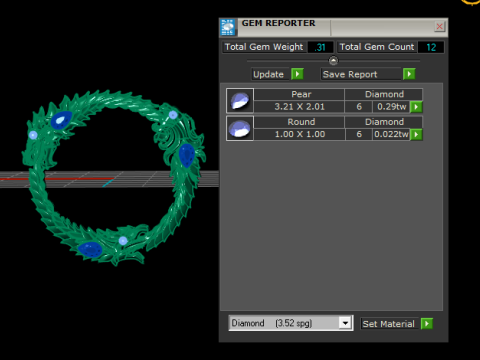The image size is (480, 360).
Task: Click the 3.21 X 2.01 size cell
Action: [299, 107]
